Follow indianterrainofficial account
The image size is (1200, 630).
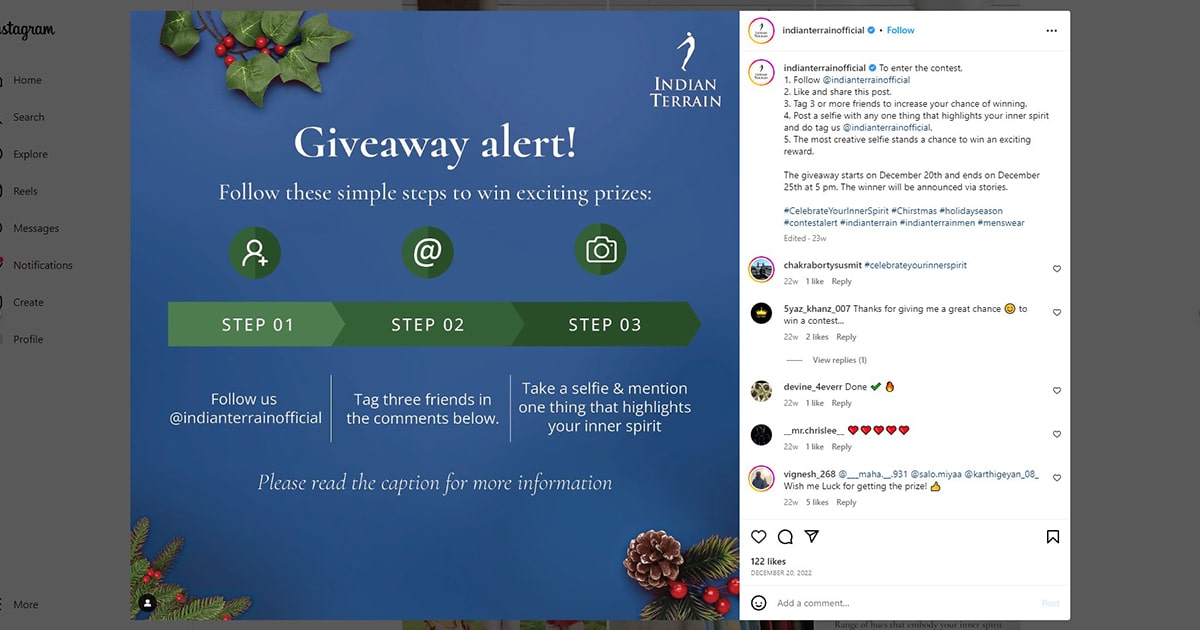tap(901, 30)
